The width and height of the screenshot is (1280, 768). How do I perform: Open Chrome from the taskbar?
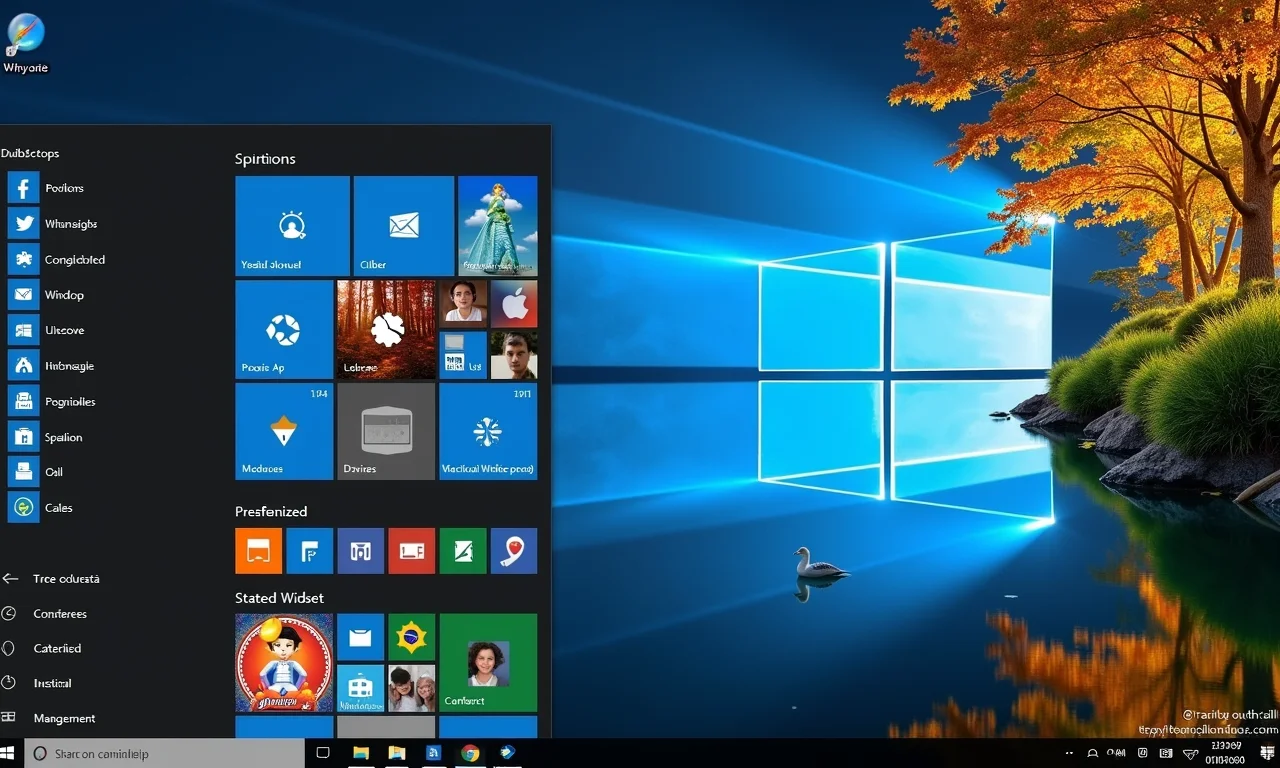click(x=468, y=753)
